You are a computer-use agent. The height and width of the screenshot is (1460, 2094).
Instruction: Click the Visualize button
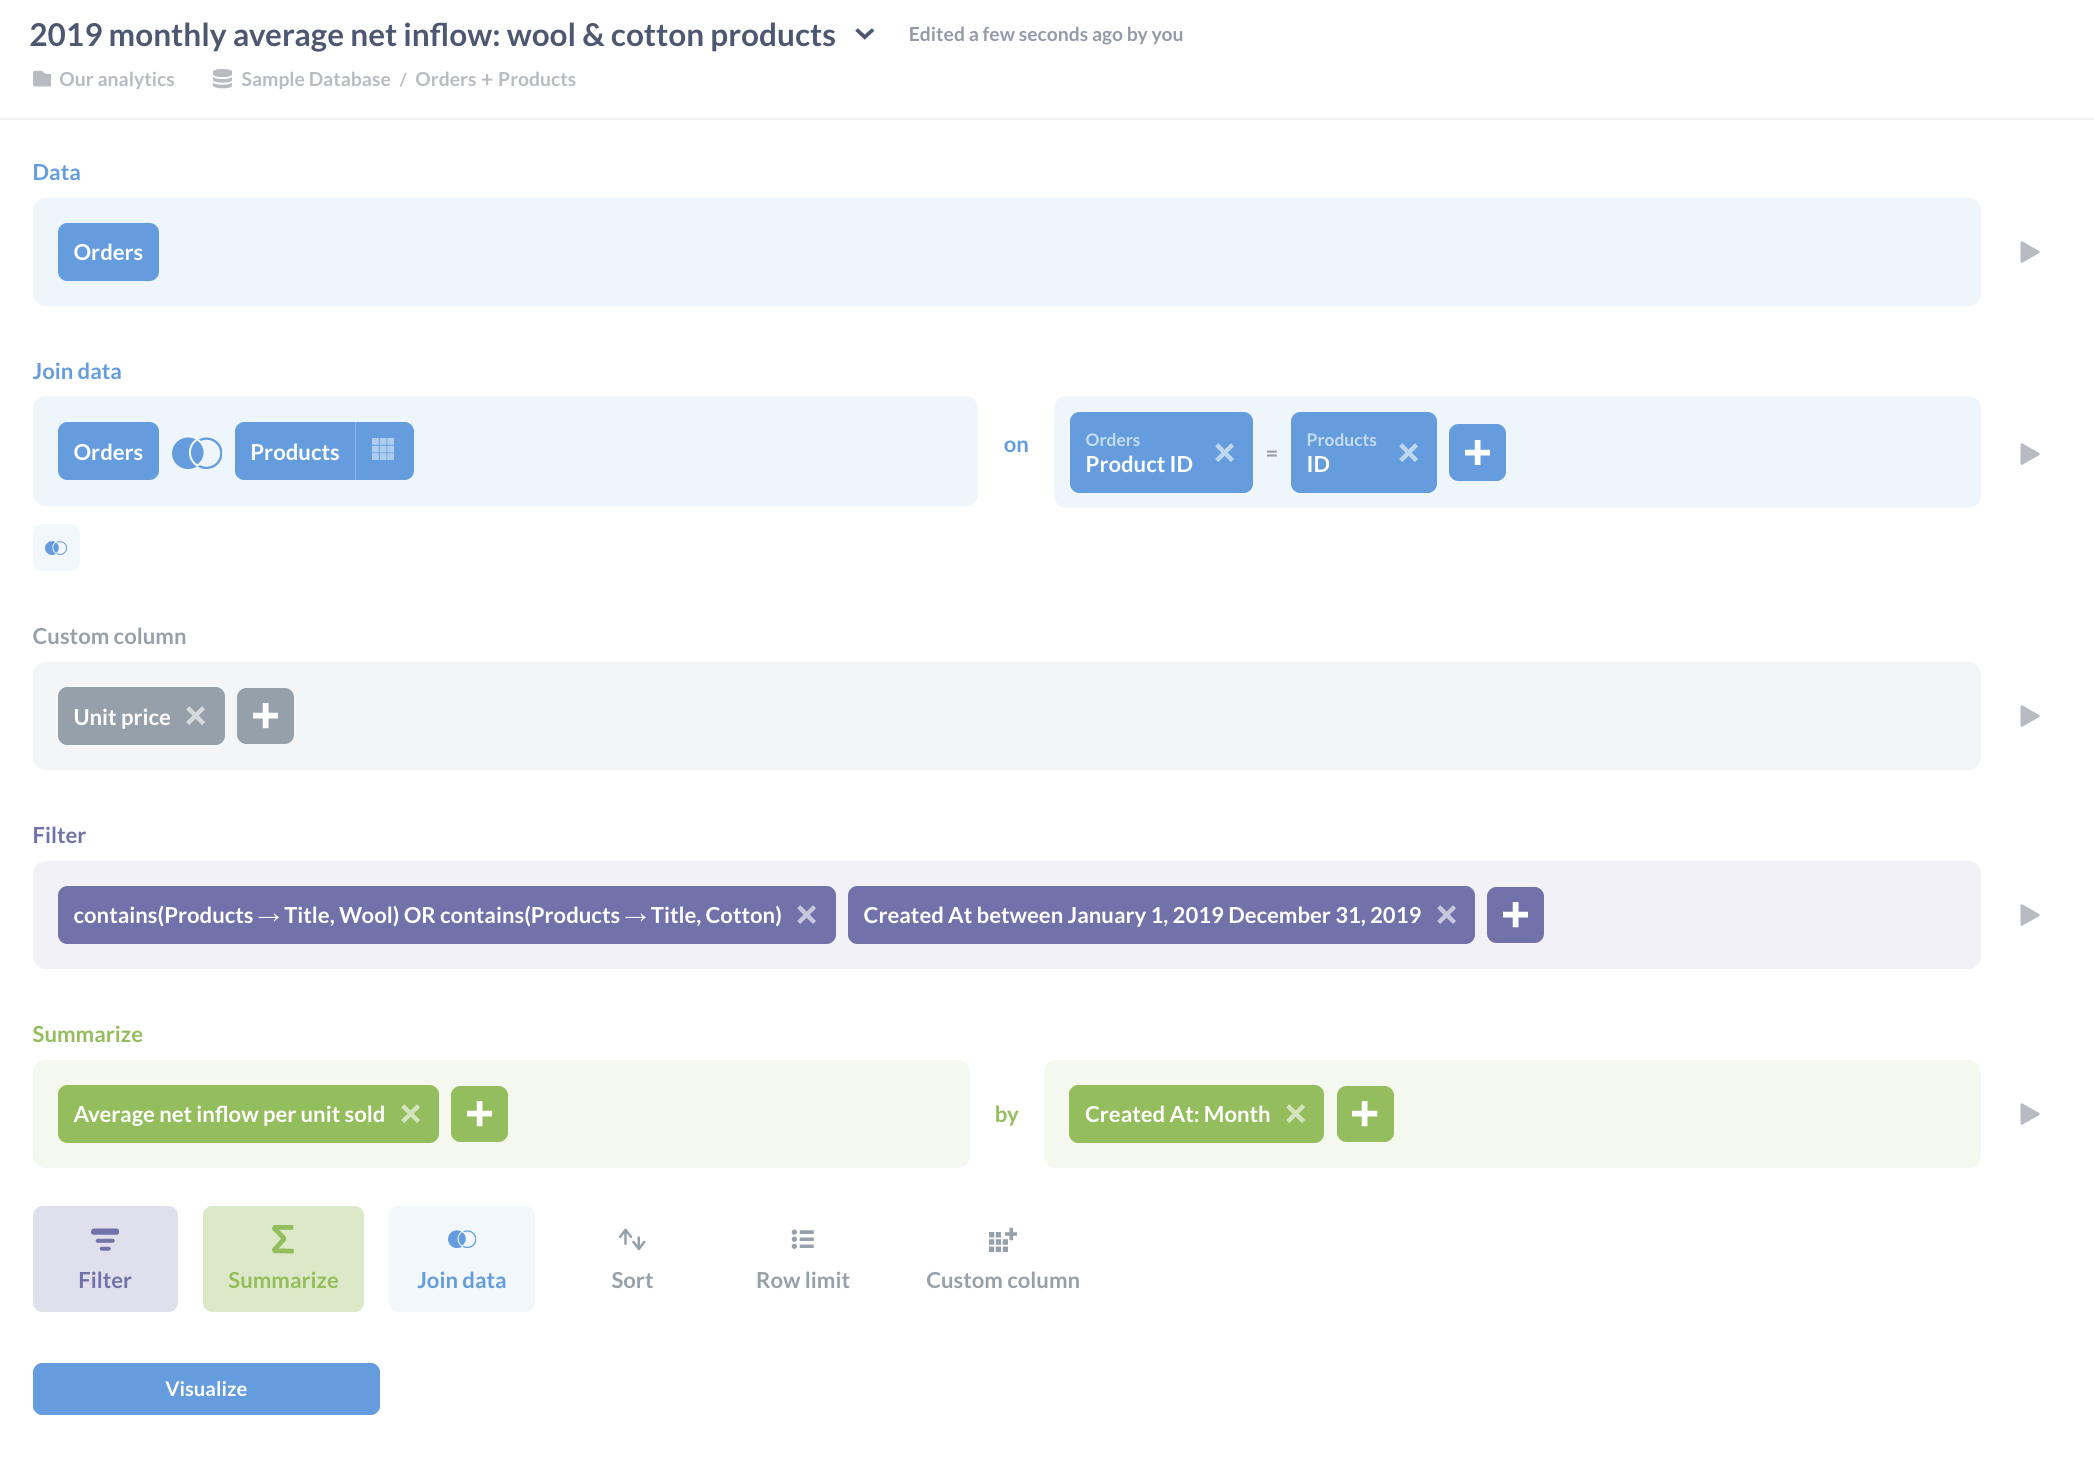(x=206, y=1388)
